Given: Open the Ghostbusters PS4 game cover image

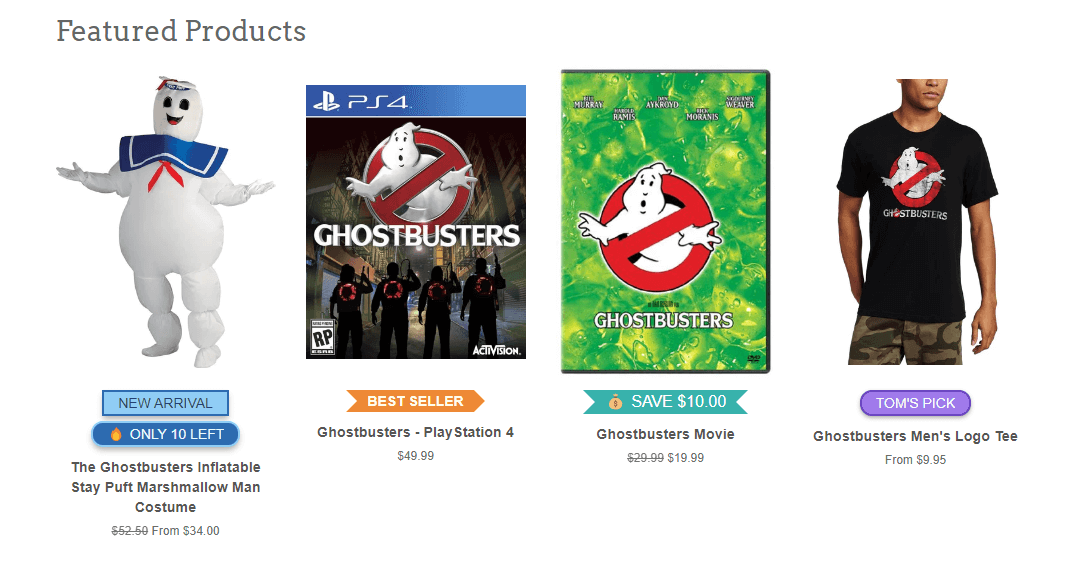Looking at the screenshot, I should pyautogui.click(x=416, y=222).
